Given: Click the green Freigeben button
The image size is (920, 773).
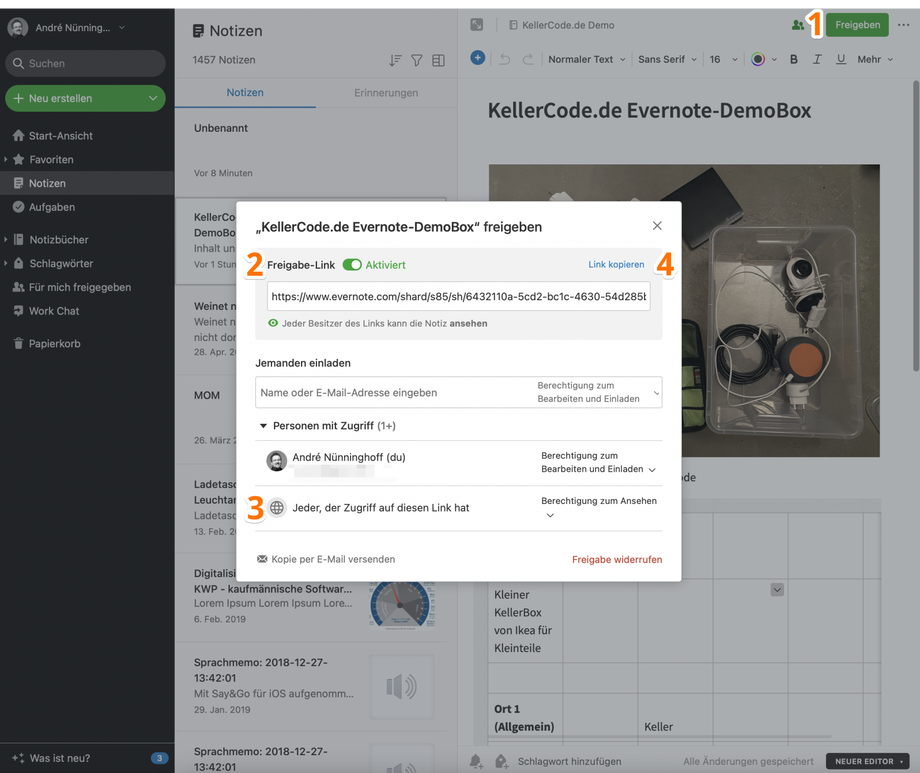Looking at the screenshot, I should (857, 25).
